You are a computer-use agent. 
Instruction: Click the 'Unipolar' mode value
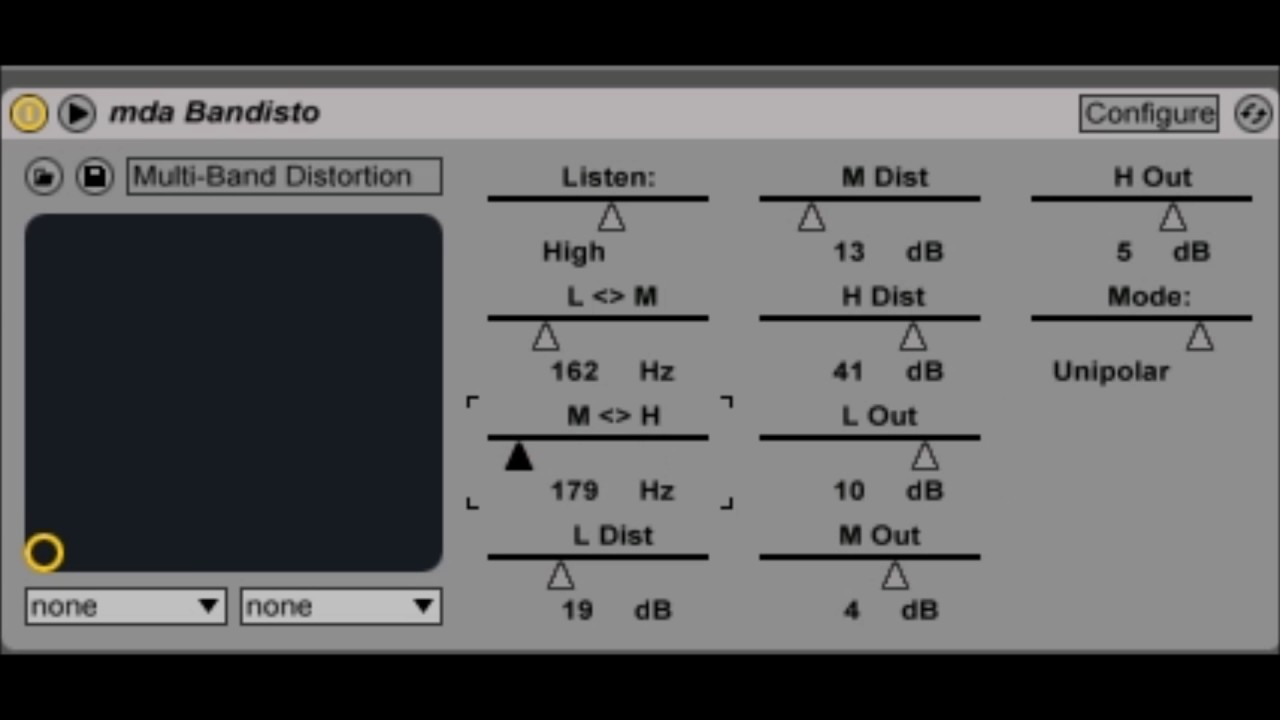(1111, 372)
